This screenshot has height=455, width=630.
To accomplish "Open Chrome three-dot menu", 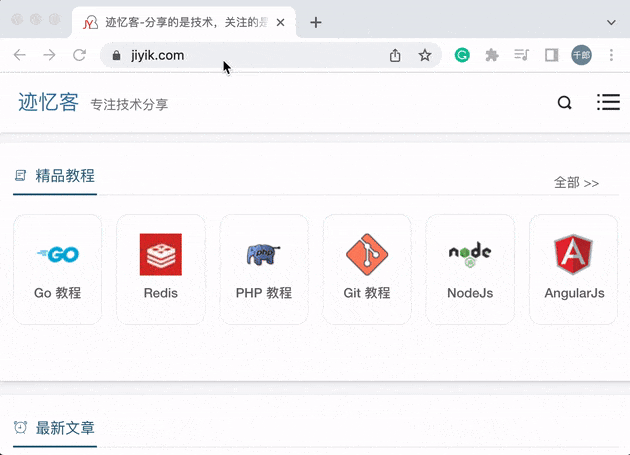I will pos(611,55).
